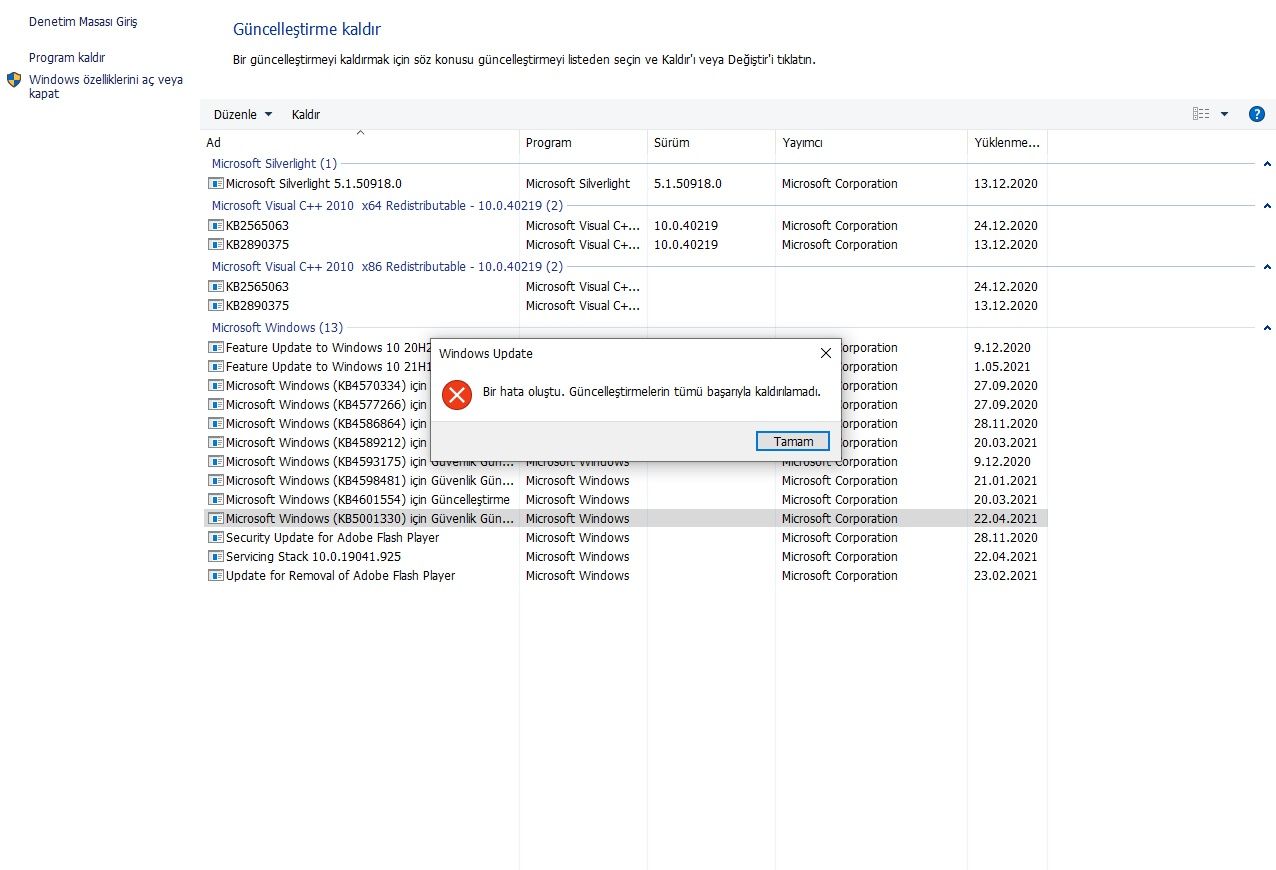Click the KB4577266 update icon
Viewport: 1276px width, 870px height.
(216, 405)
